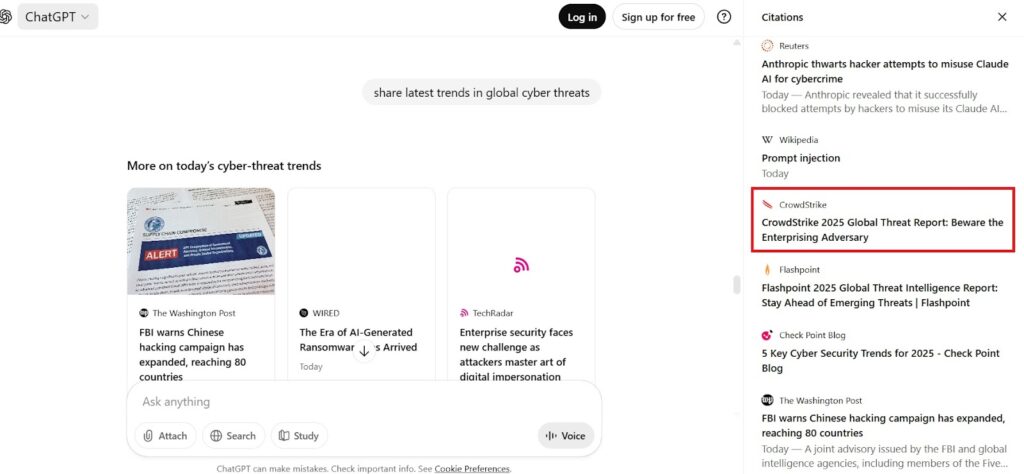Open the Check Point Blog citation
Viewport: 1024px width, 474px height.
pos(885,352)
